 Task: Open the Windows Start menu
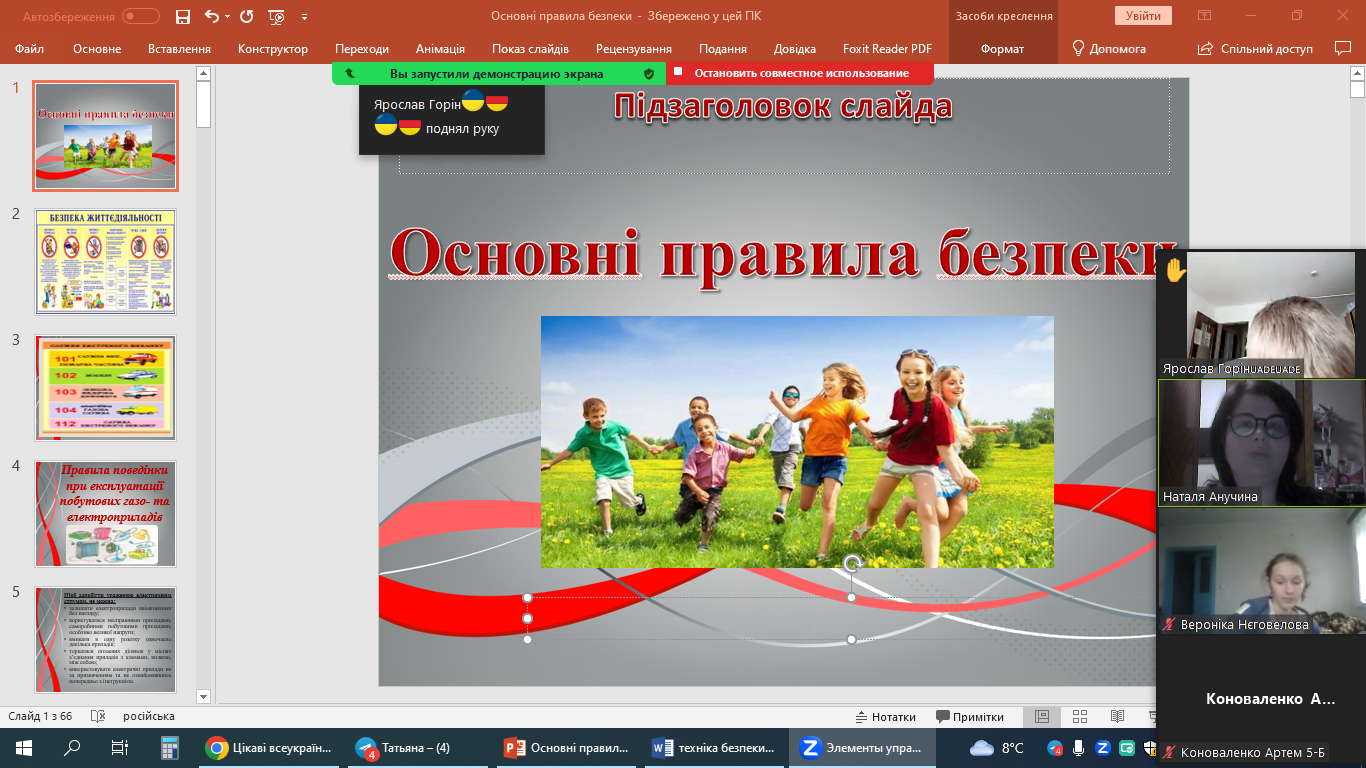coord(24,748)
